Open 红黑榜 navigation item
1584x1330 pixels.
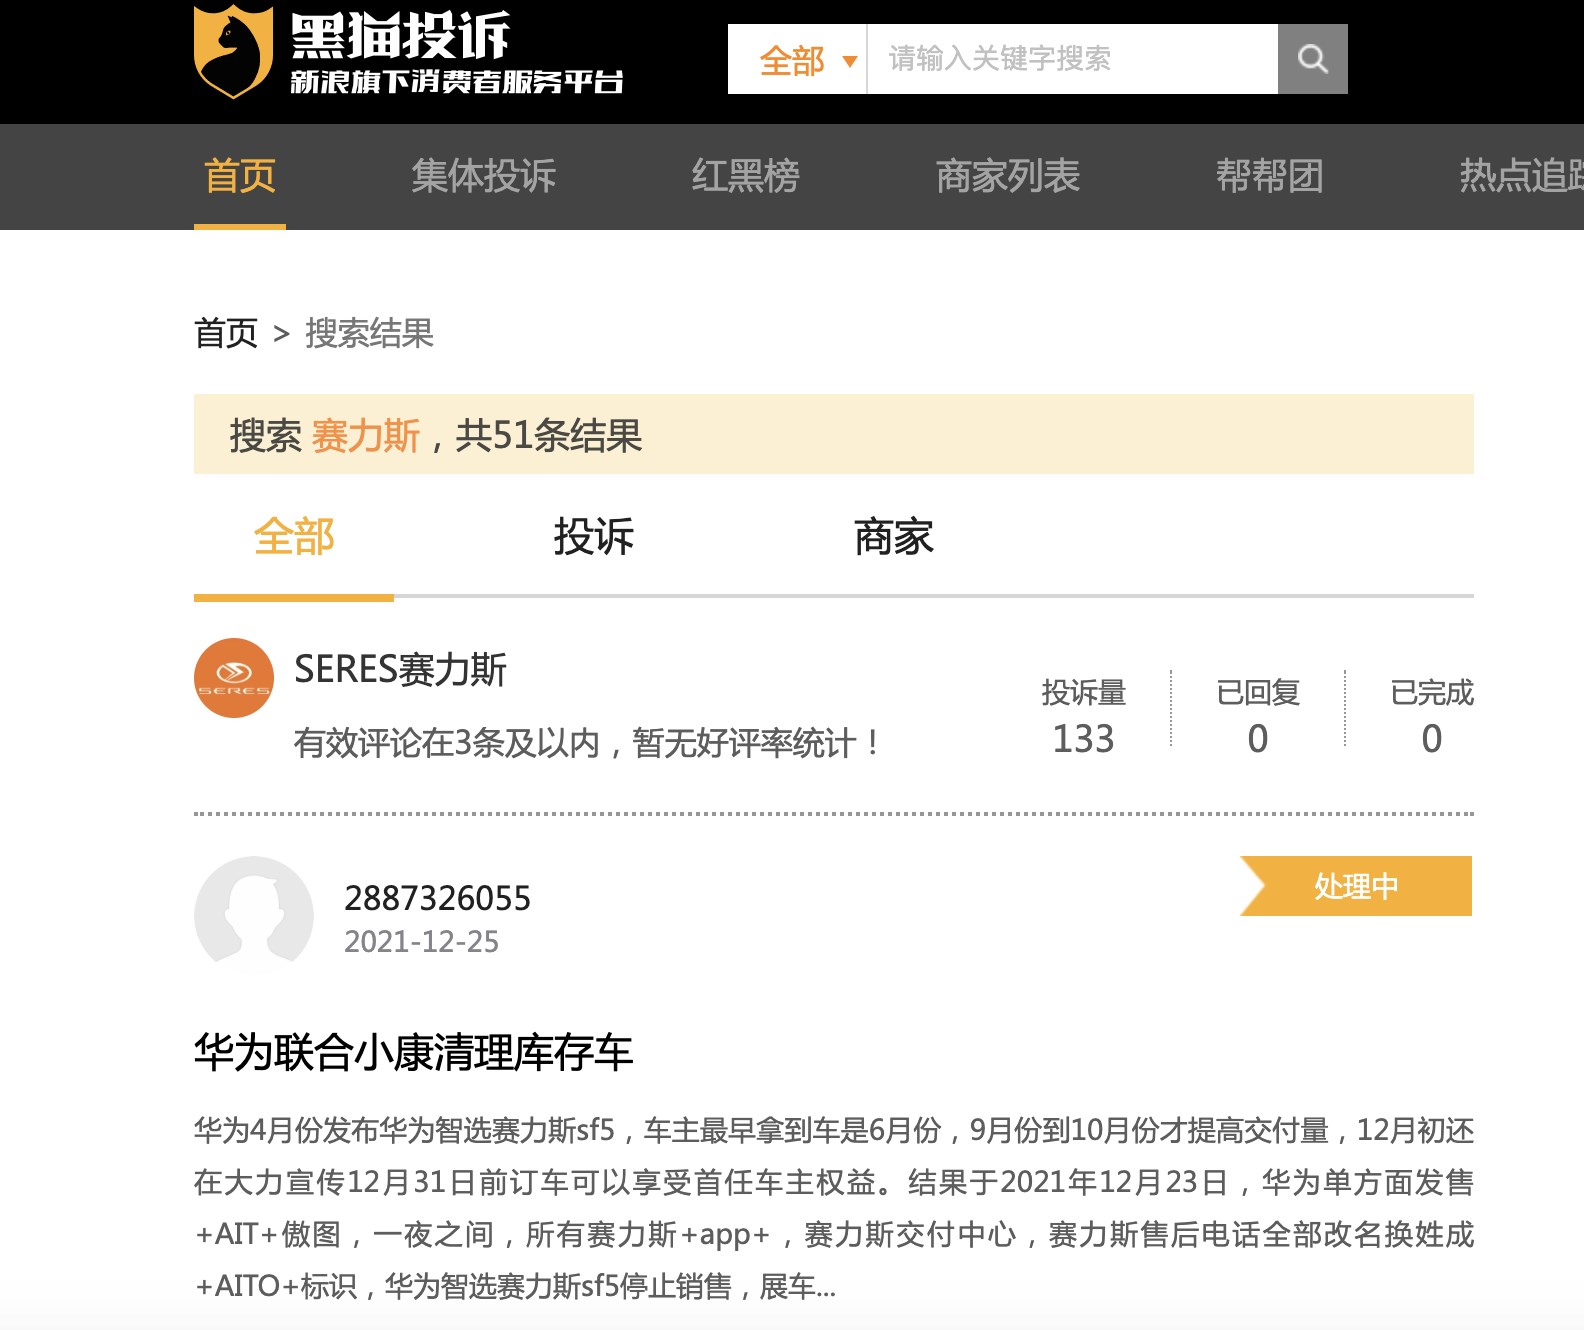745,176
